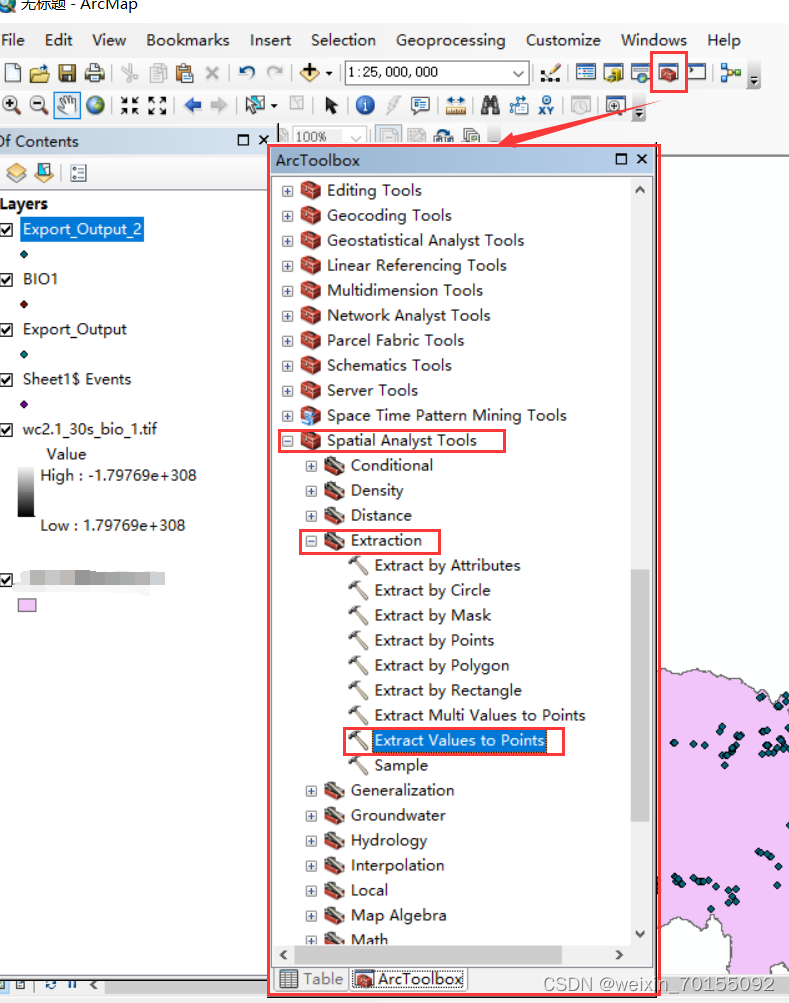Screen dimensions: 789x1003
Task: Open the ModelBuilder window icon
Action: 731,73
